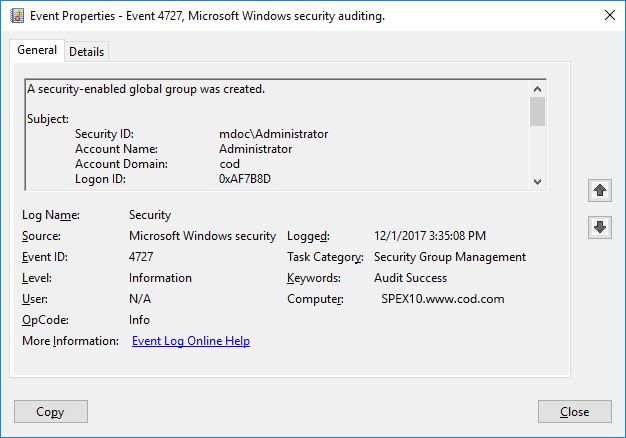Click the Computer value SPEX10.www.cod.com

pos(443,299)
